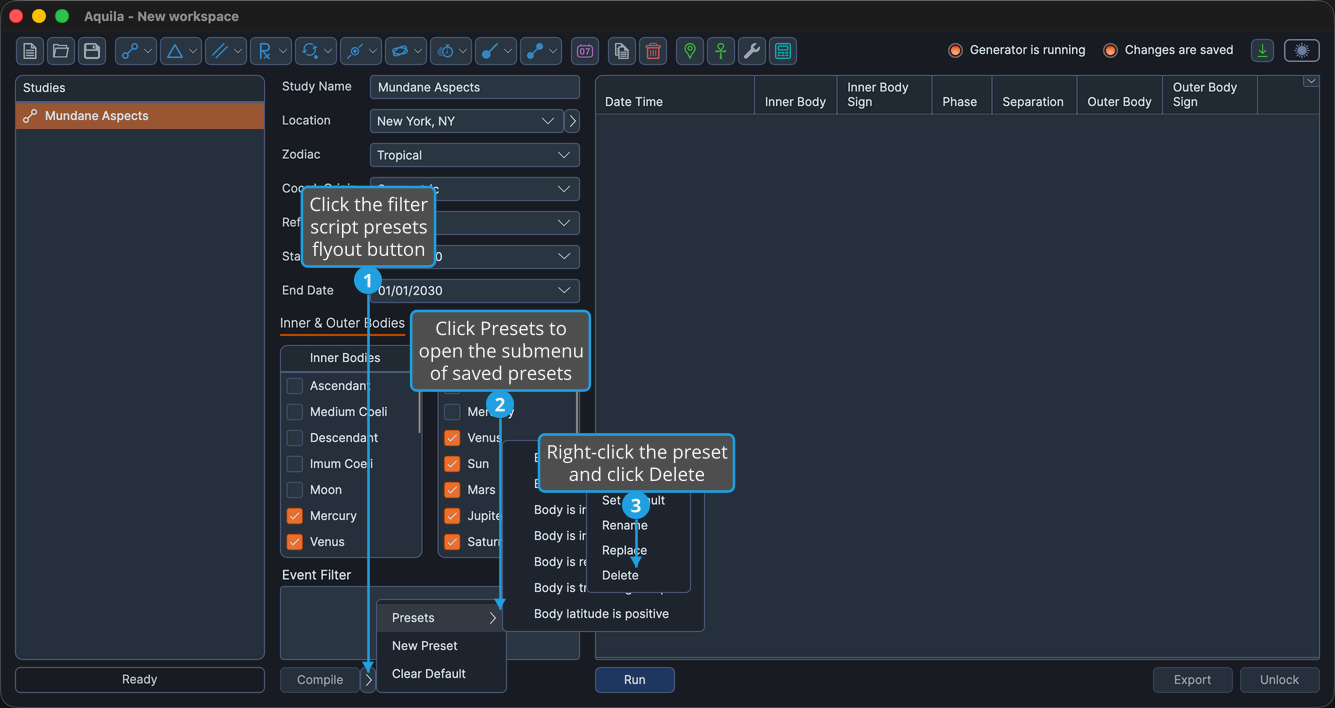This screenshot has height=708, width=1335.
Task: Click the green download arrow icon
Action: click(1263, 51)
